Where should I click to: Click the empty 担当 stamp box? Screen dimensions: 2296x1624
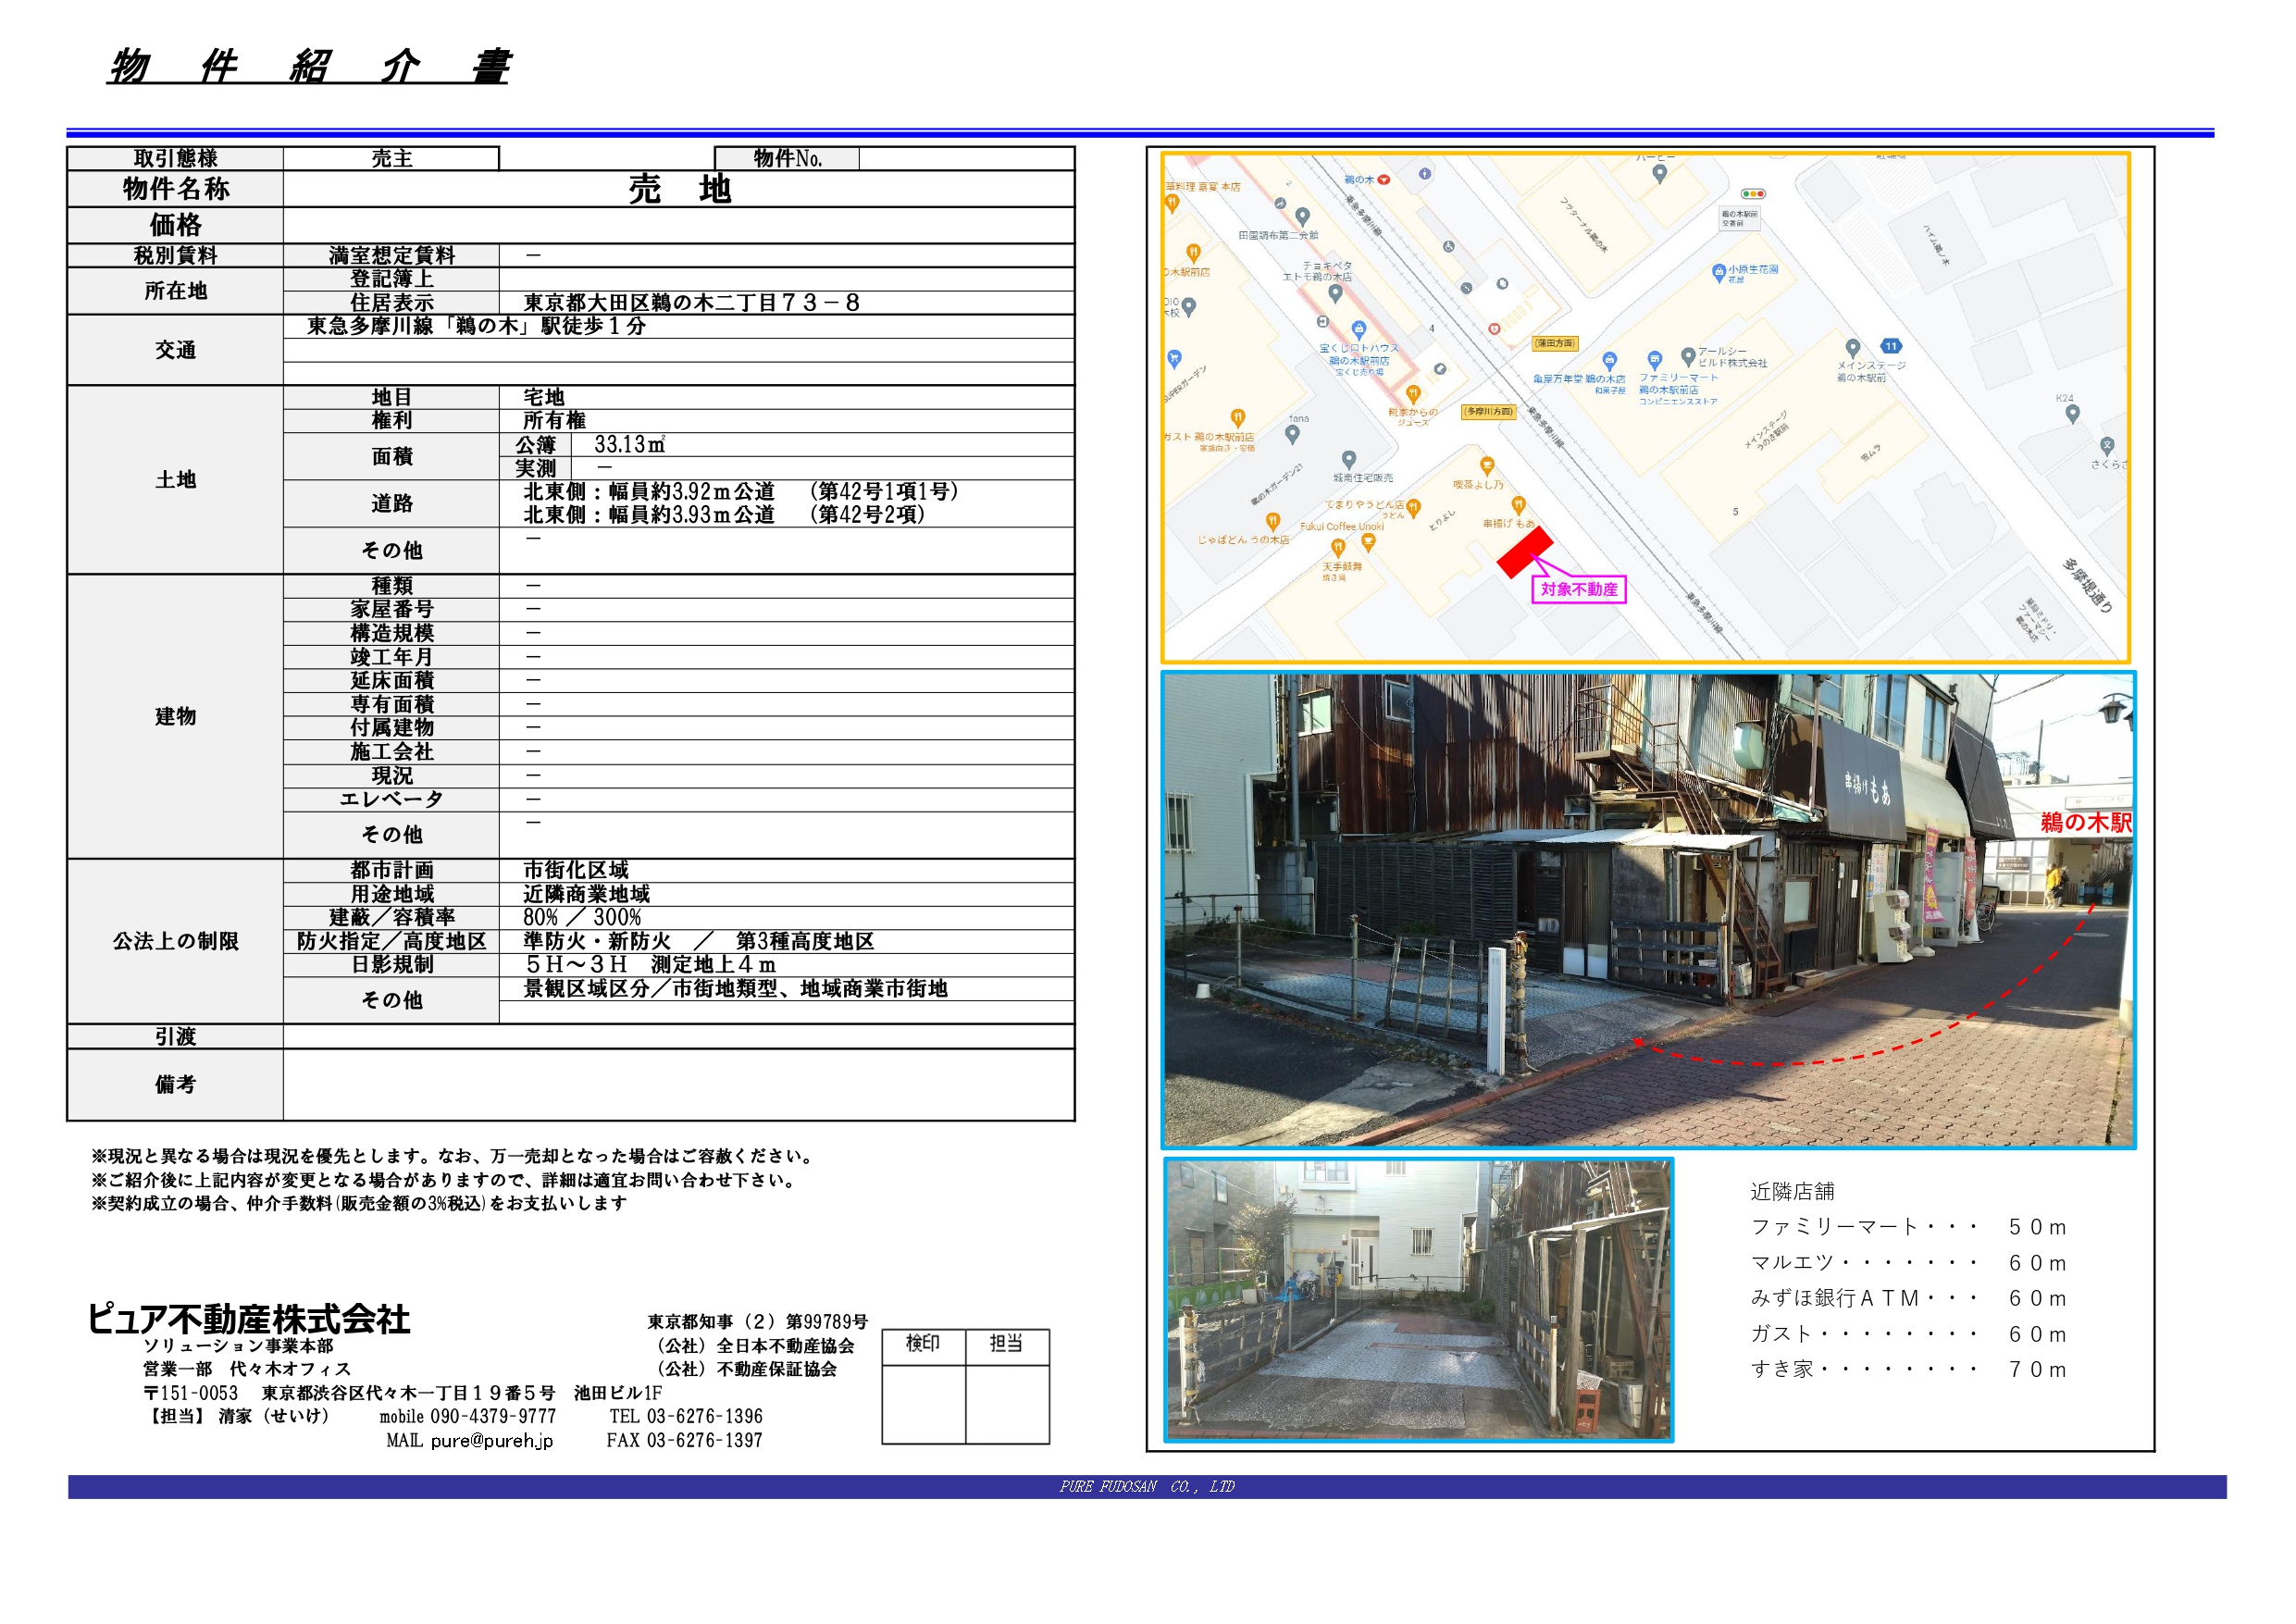point(1007,1404)
